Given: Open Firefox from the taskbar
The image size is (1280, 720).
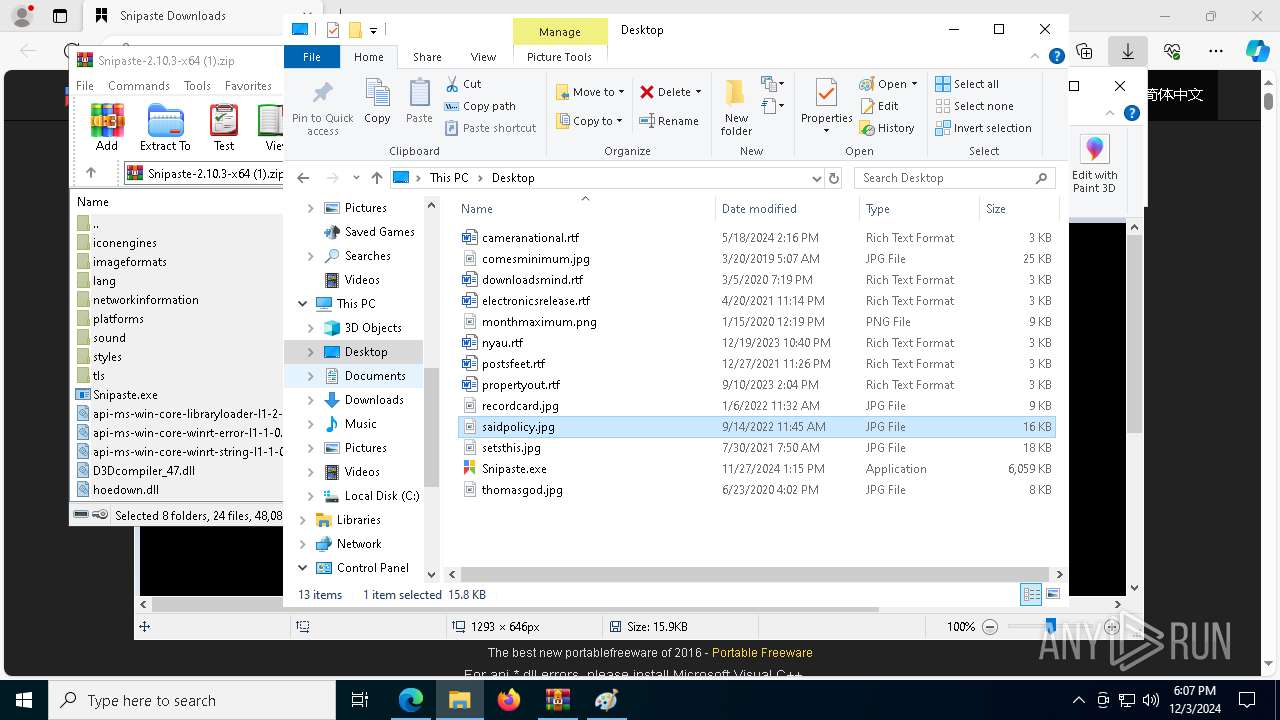Looking at the screenshot, I should tap(508, 700).
